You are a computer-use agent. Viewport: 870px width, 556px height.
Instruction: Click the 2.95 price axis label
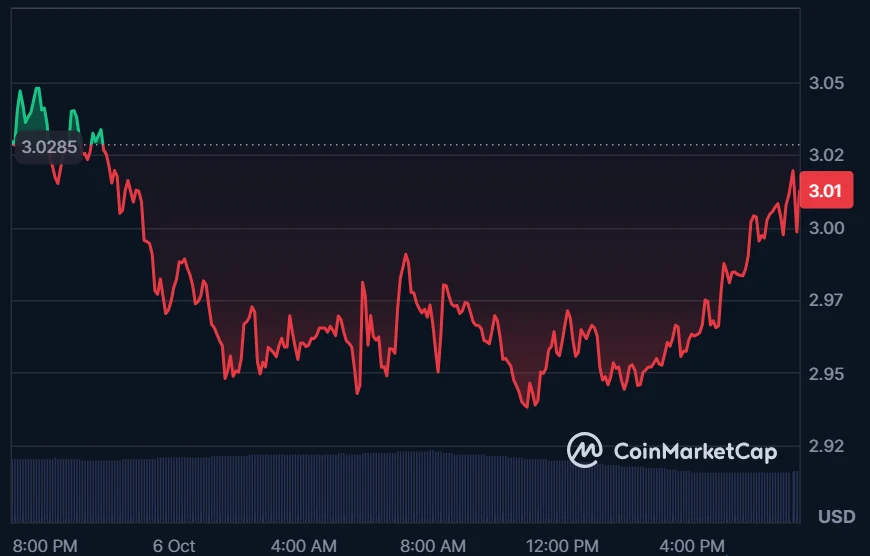826,374
